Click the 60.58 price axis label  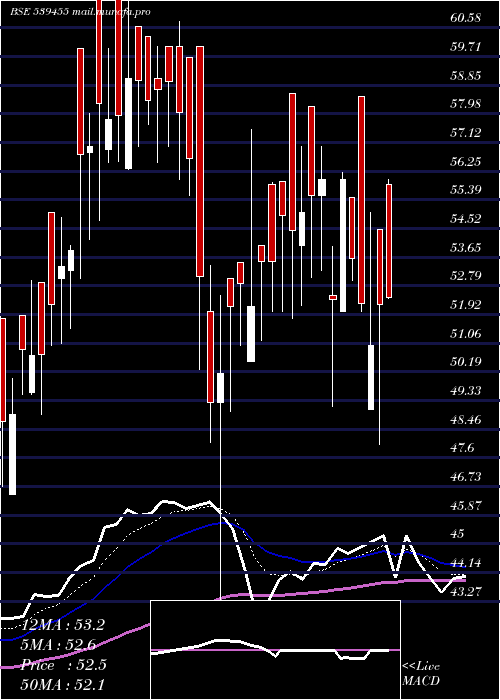click(466, 18)
